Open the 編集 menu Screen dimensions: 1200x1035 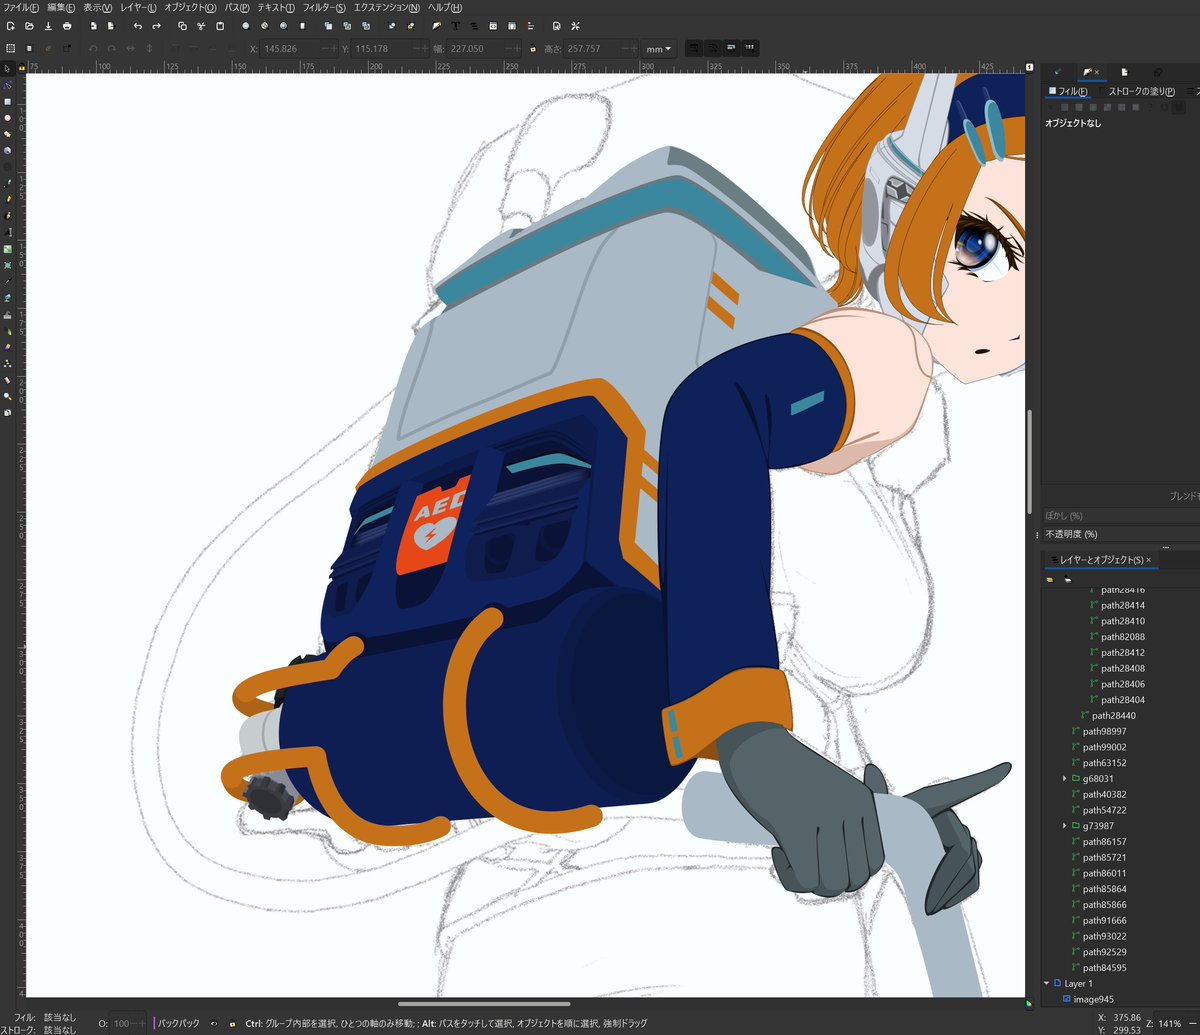[x=60, y=7]
